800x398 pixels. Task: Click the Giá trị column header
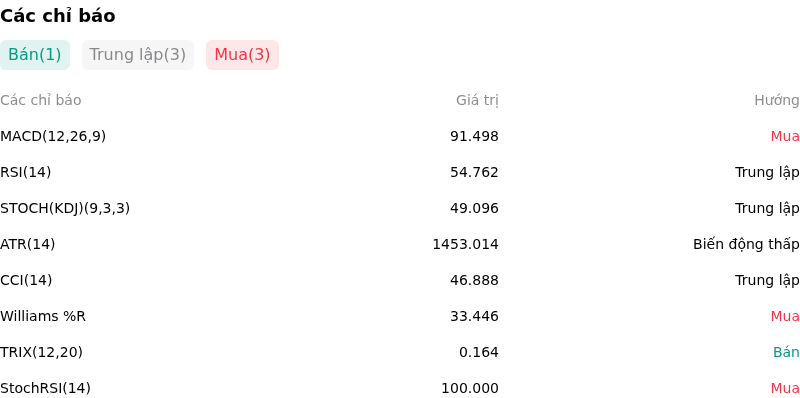click(477, 101)
